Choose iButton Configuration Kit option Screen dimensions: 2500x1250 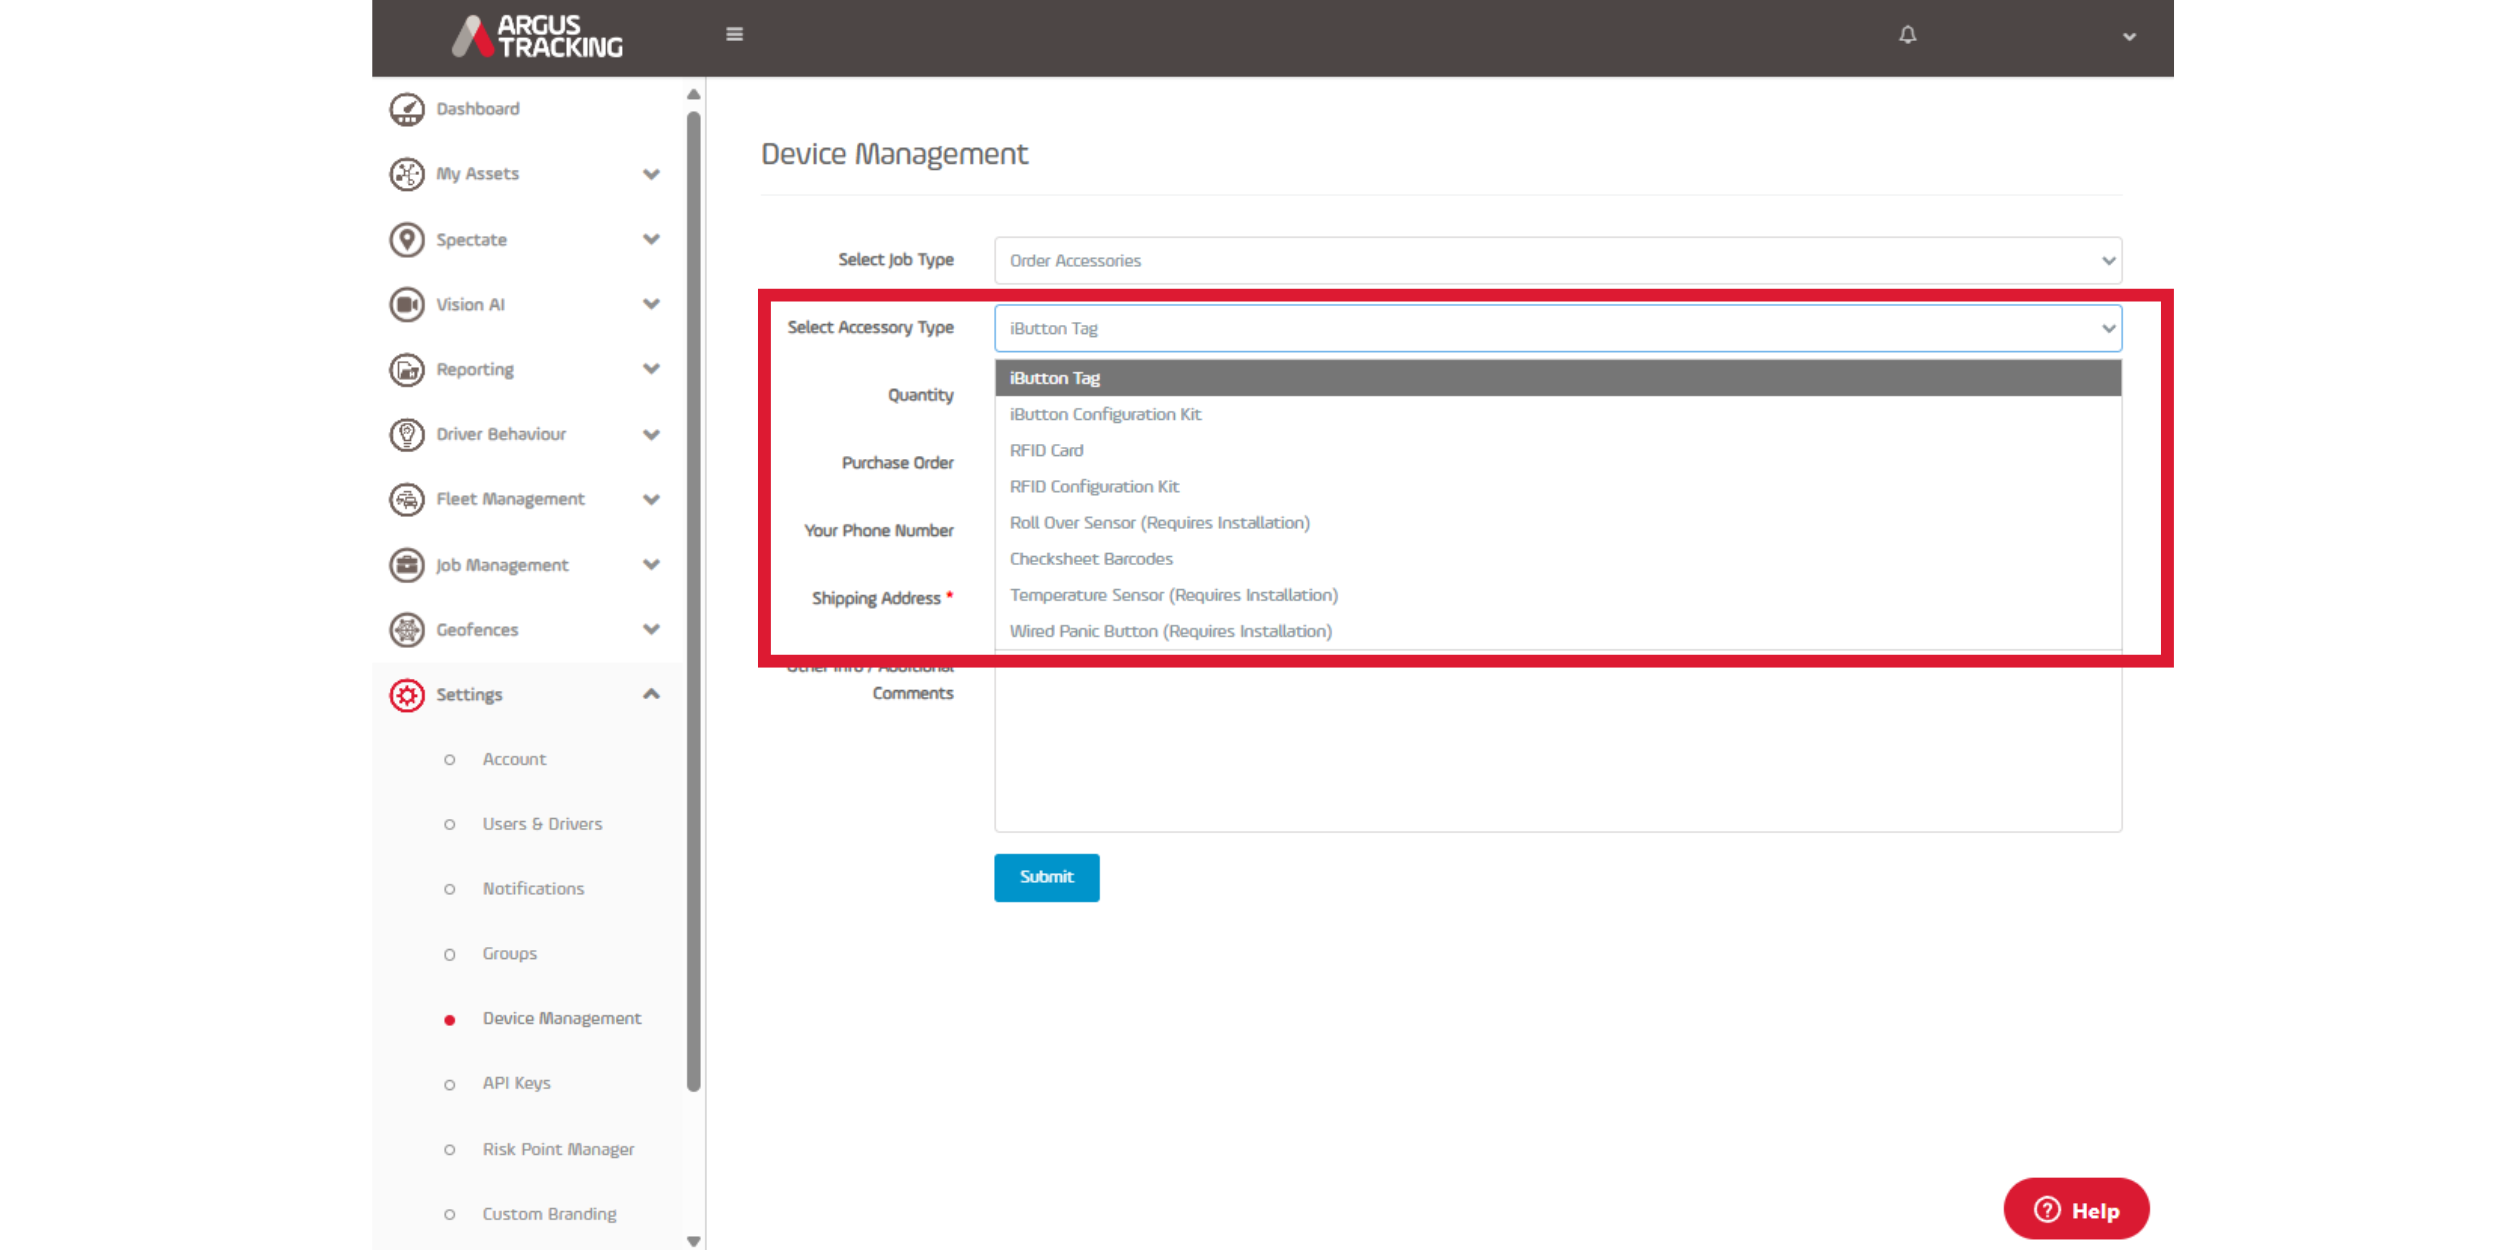1557,414
